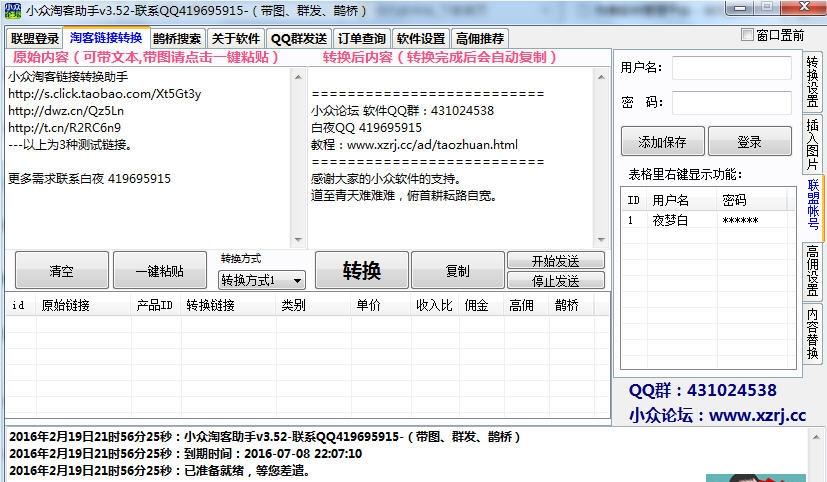Click the 高佣 column header

pos(526,305)
